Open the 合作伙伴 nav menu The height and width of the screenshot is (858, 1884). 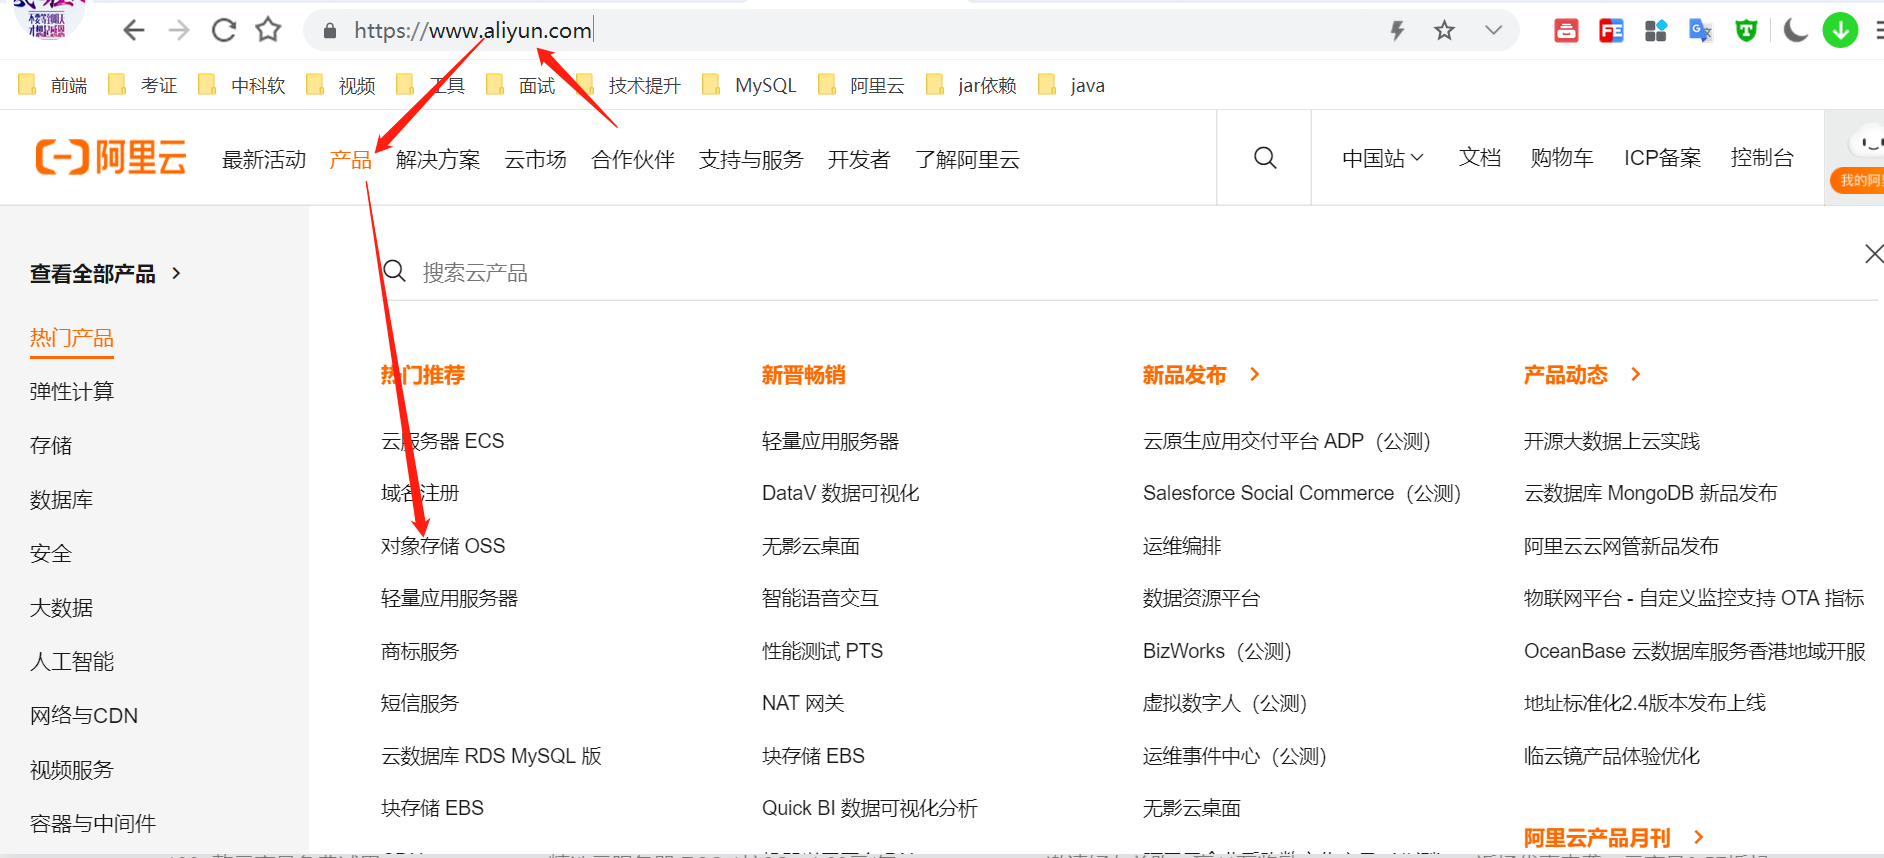click(633, 159)
